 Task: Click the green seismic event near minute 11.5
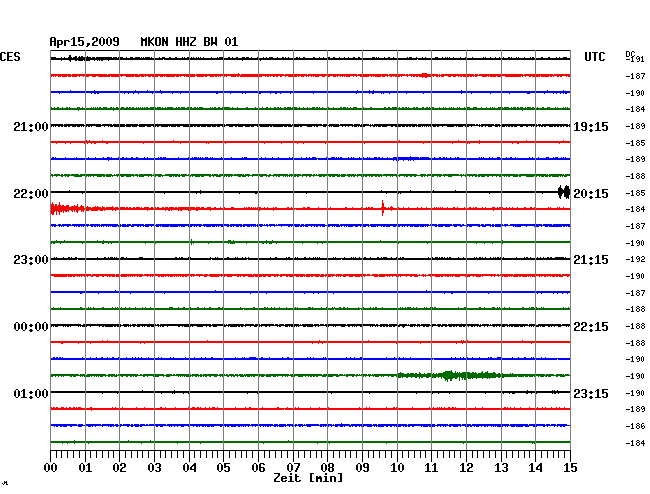pos(450,375)
